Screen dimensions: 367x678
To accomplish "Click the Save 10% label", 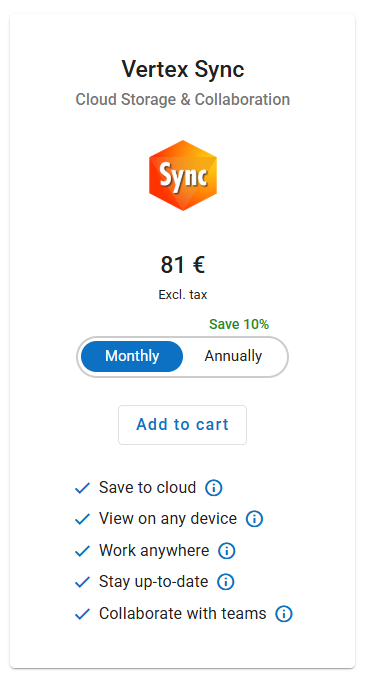I will coord(239,324).
